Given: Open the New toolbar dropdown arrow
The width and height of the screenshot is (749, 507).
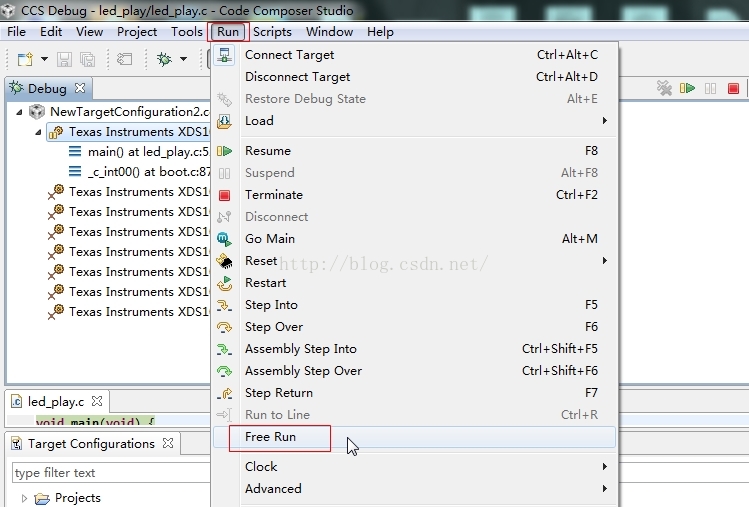Looking at the screenshot, I should click(44, 59).
